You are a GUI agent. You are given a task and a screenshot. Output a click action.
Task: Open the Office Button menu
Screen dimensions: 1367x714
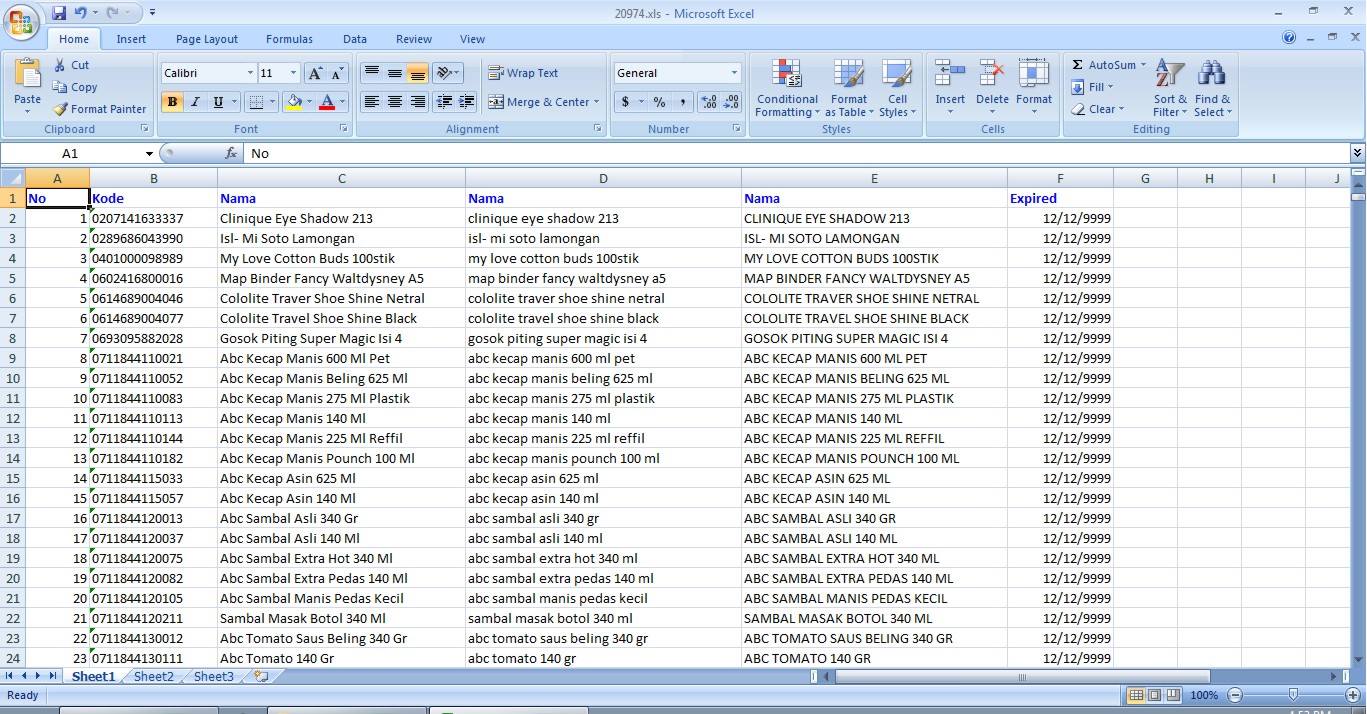(22, 21)
